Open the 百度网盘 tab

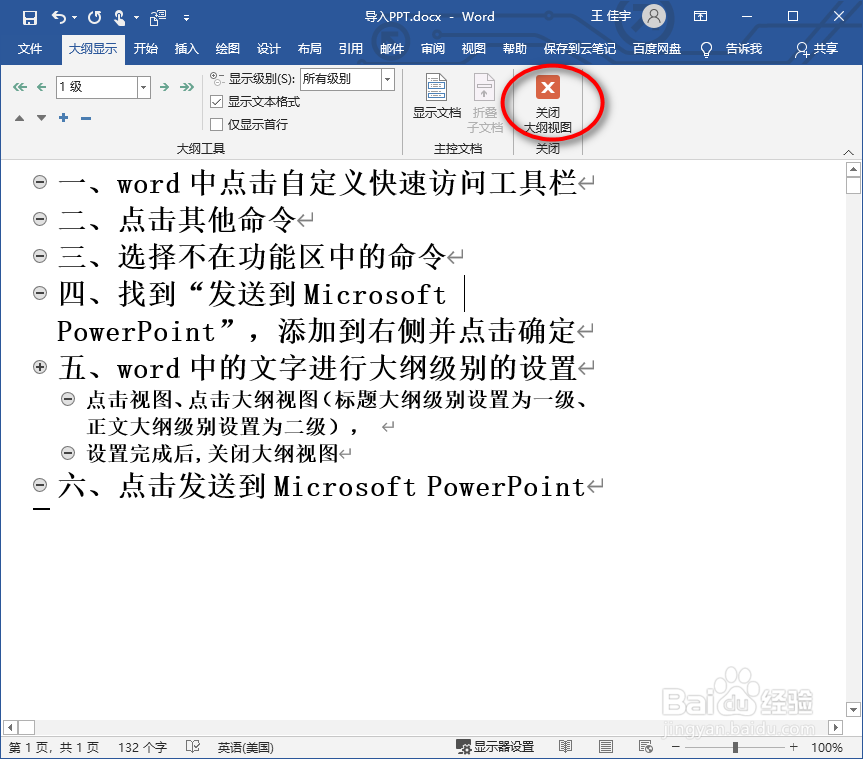pos(657,49)
